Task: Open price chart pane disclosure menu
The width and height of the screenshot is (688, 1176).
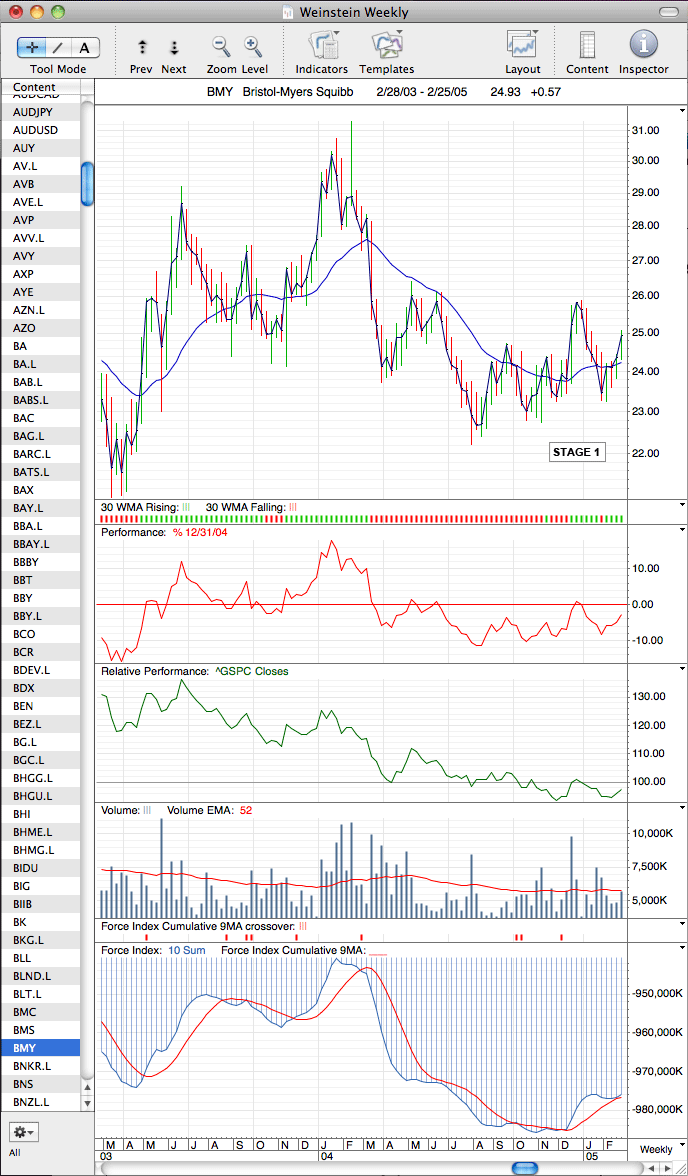Action: pyautogui.click(x=682, y=111)
